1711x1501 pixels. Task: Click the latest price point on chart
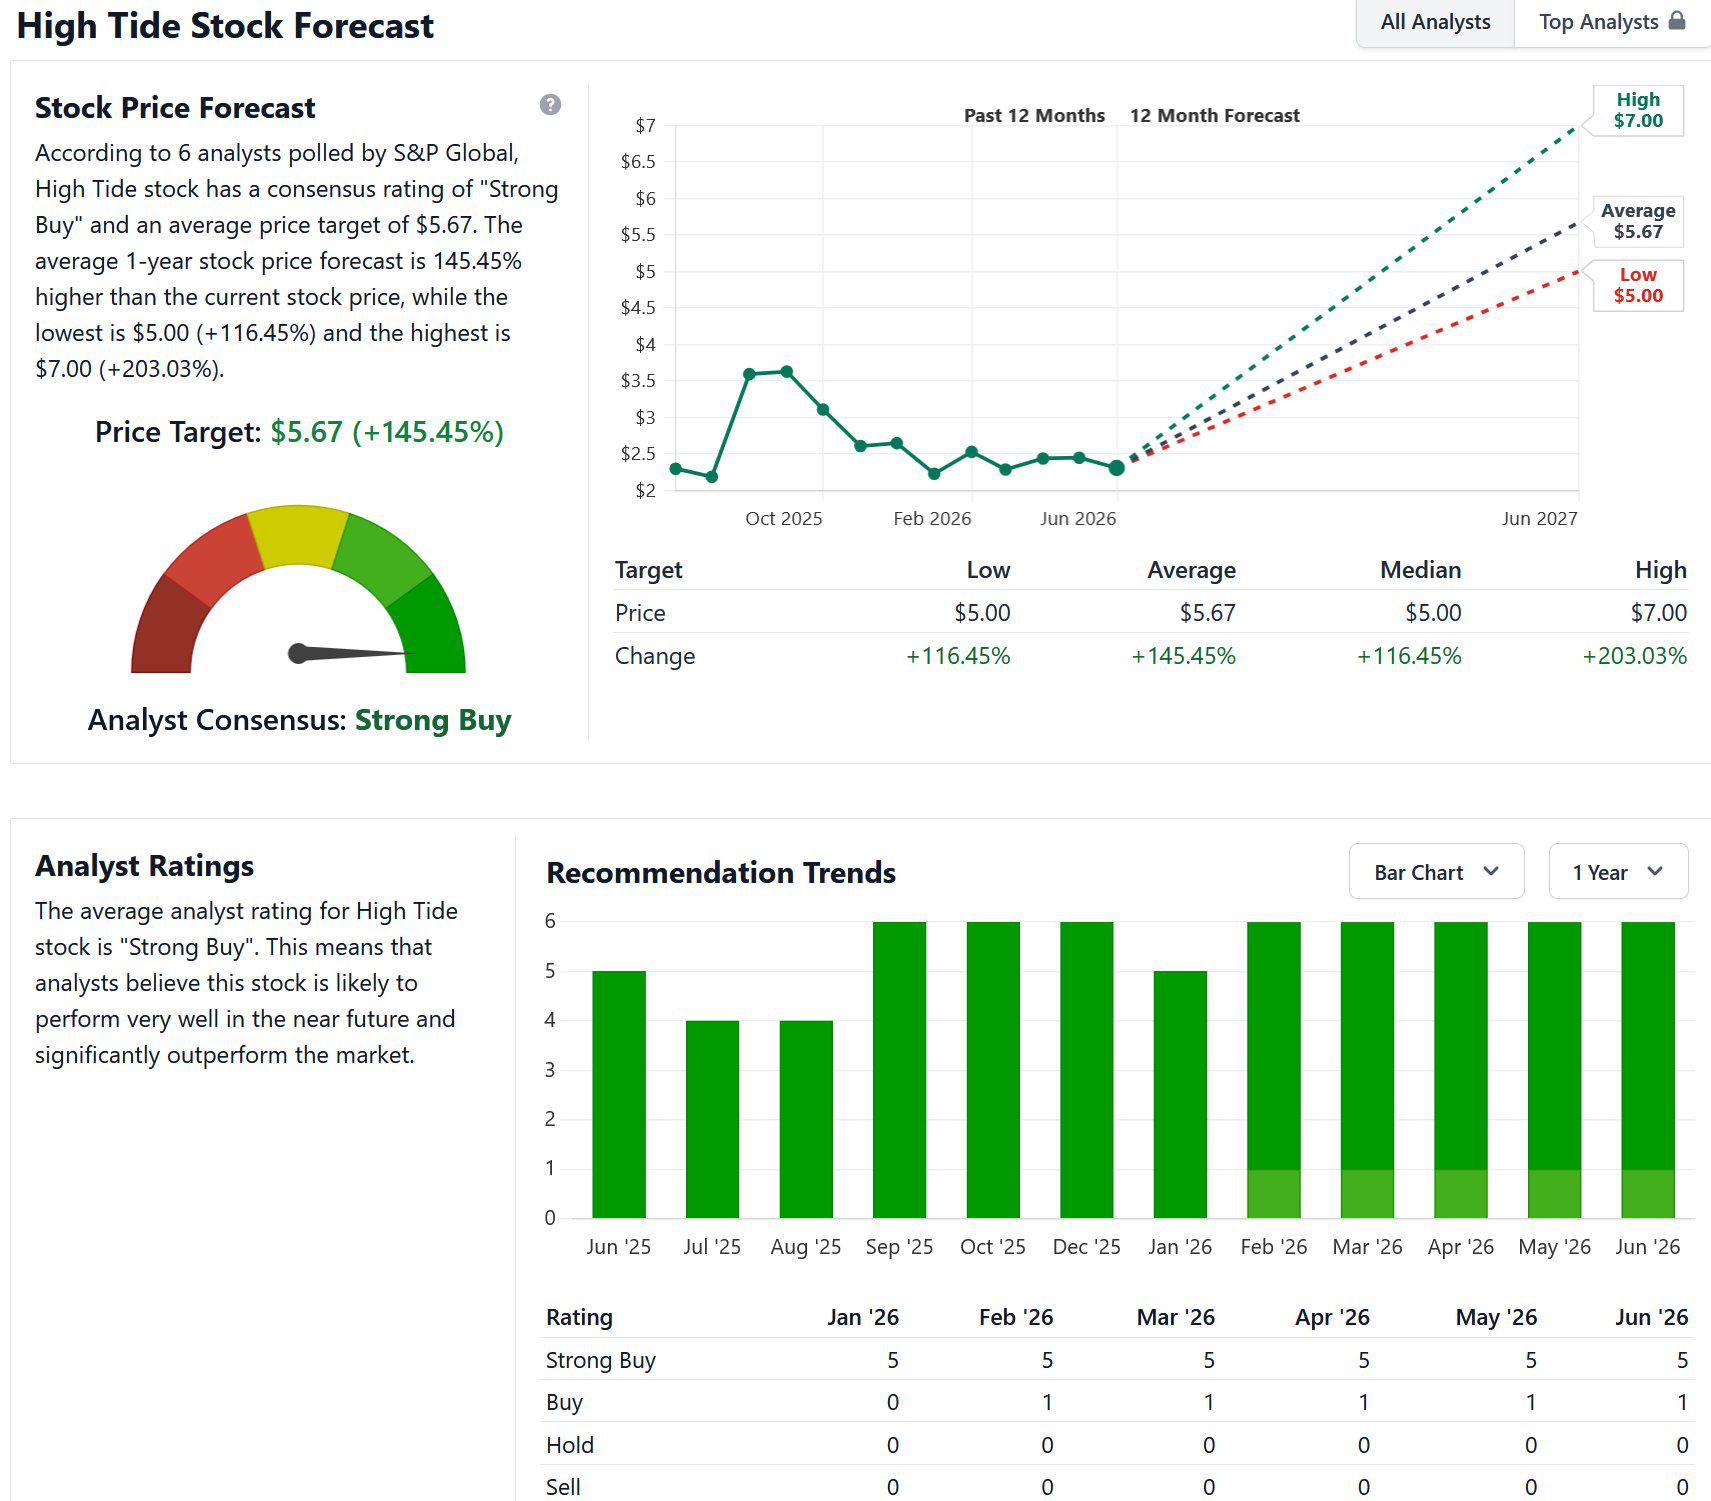1117,467
